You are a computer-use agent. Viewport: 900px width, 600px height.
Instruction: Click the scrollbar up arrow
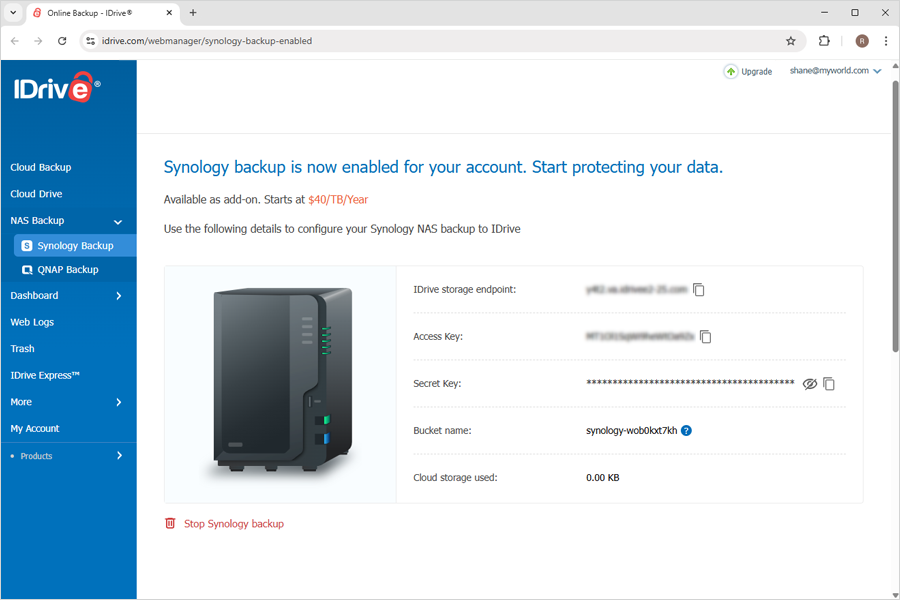tap(895, 65)
